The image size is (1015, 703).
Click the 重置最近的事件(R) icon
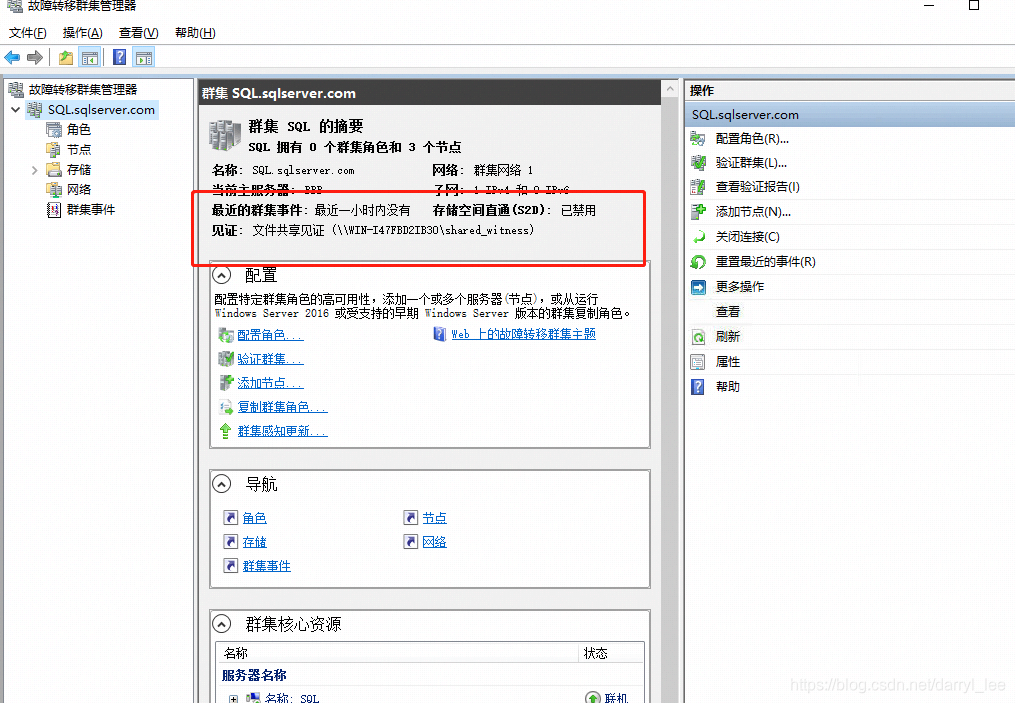tap(698, 262)
